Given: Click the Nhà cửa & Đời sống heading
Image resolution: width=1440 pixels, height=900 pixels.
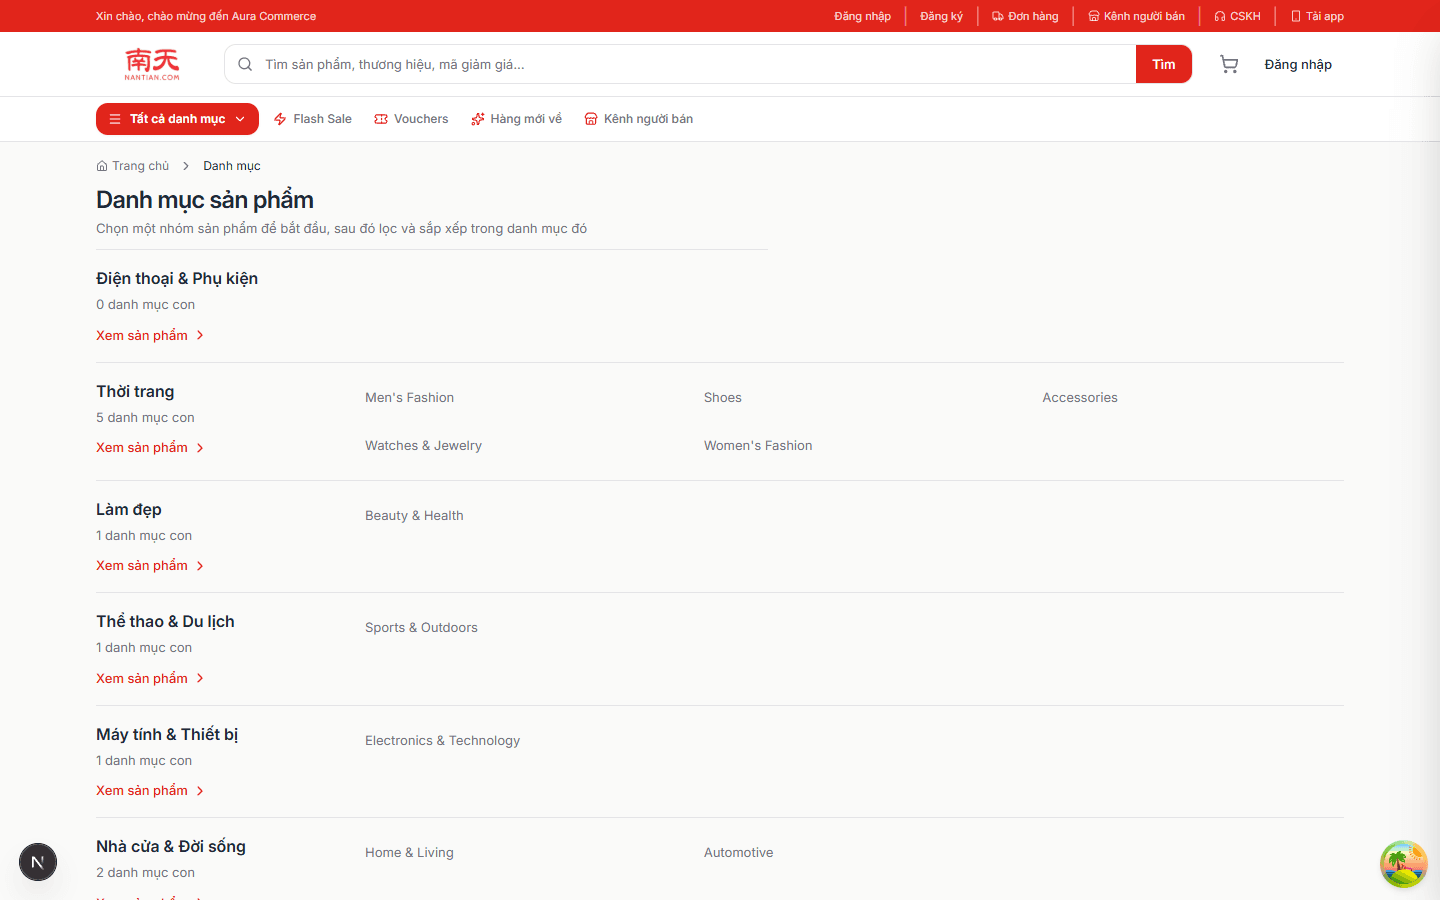Looking at the screenshot, I should point(171,847).
